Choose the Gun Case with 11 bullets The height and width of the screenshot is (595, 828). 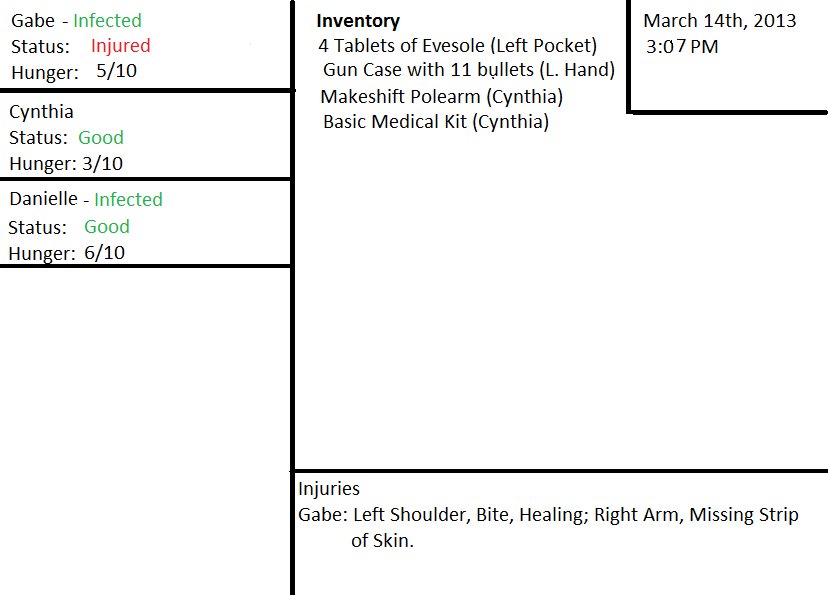(468, 71)
